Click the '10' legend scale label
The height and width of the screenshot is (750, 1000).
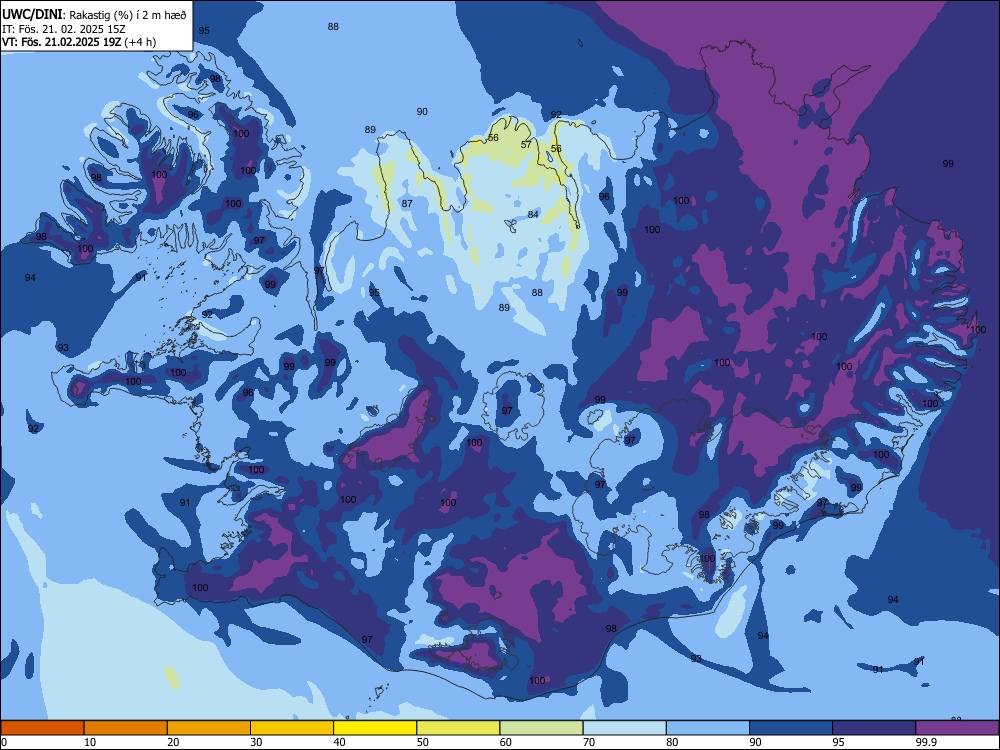pos(90,742)
